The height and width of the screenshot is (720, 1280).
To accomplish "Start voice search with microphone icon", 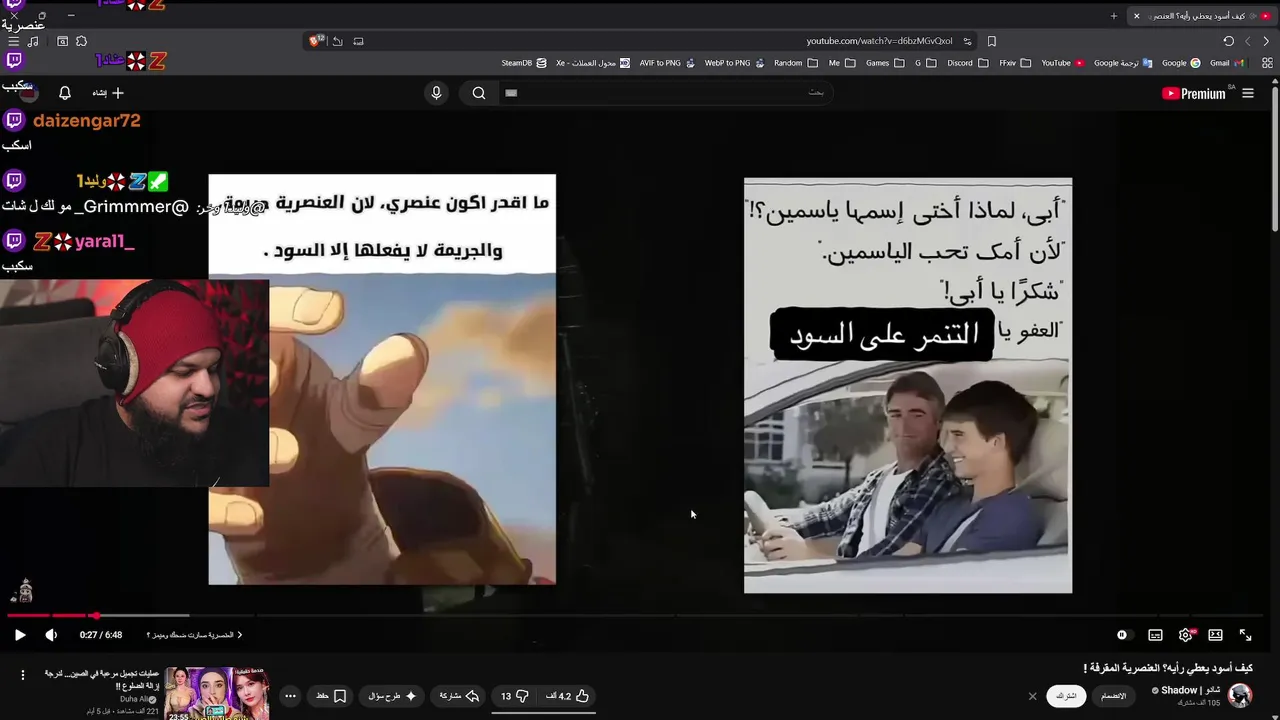I will click(x=436, y=93).
